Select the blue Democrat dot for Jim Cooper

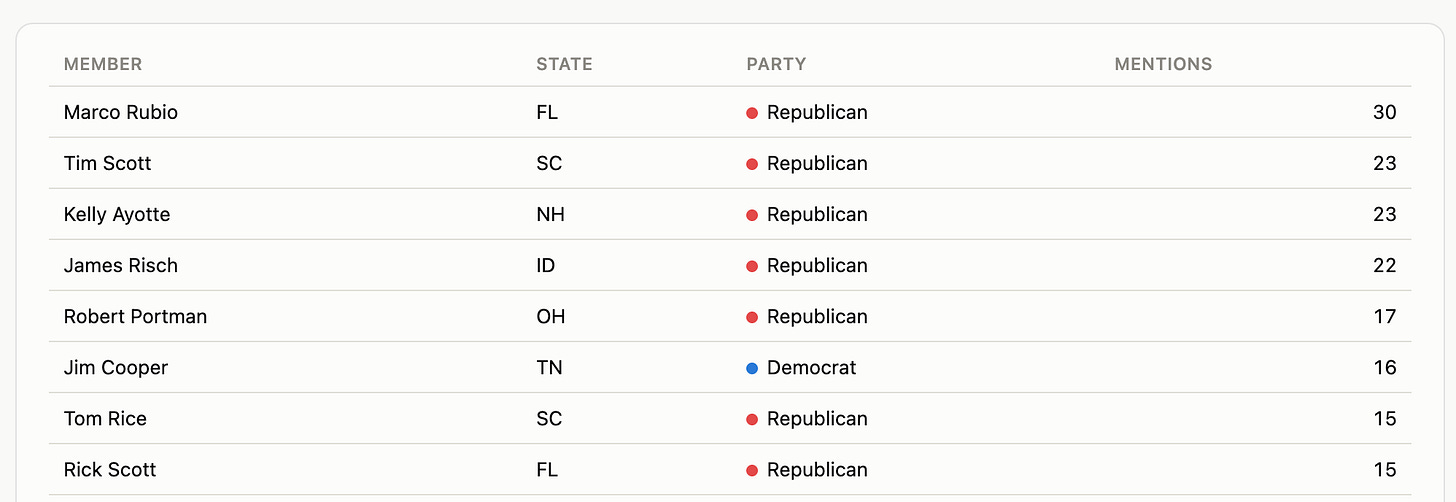click(x=752, y=368)
